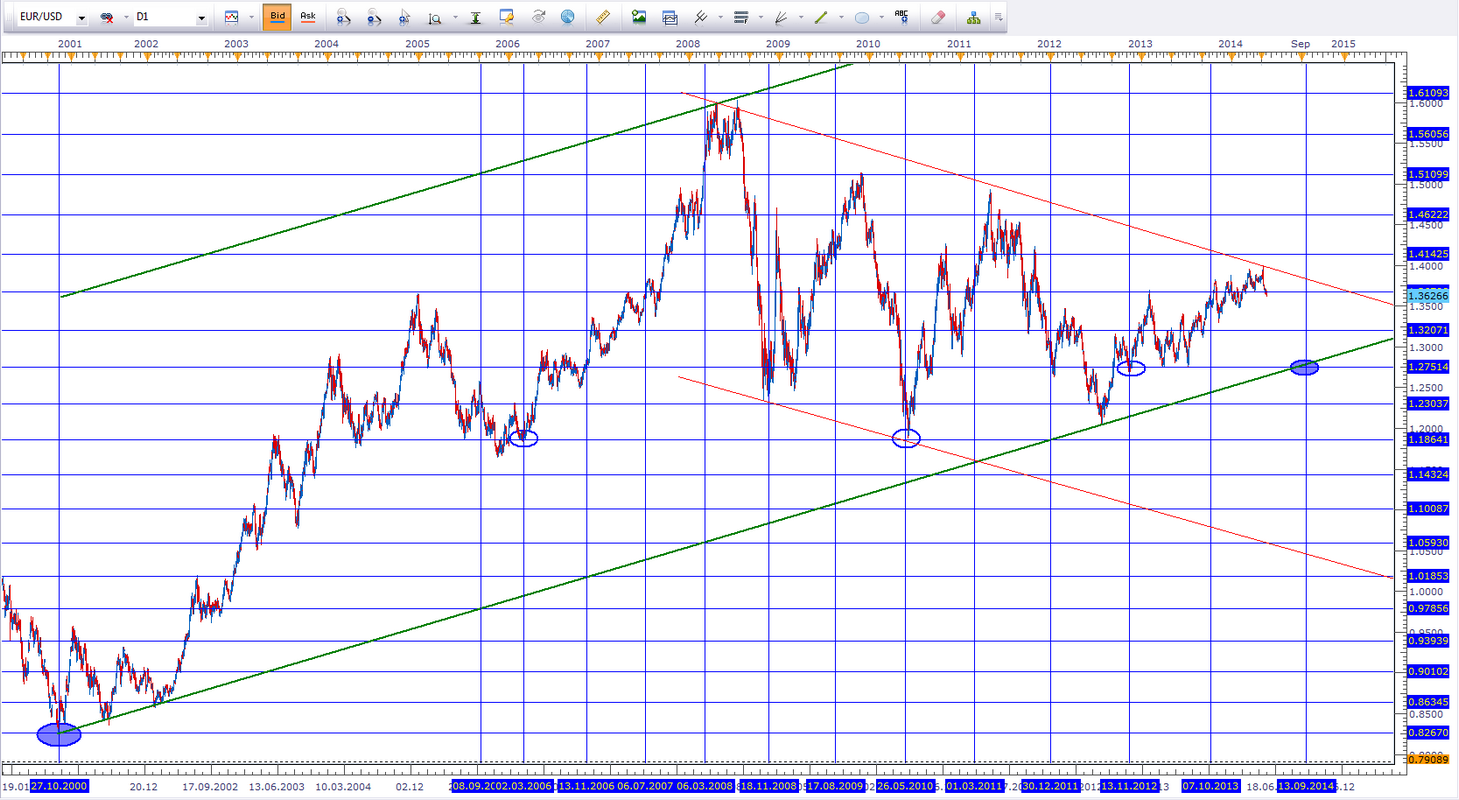Click the 27.10.2000 date label

[59, 786]
